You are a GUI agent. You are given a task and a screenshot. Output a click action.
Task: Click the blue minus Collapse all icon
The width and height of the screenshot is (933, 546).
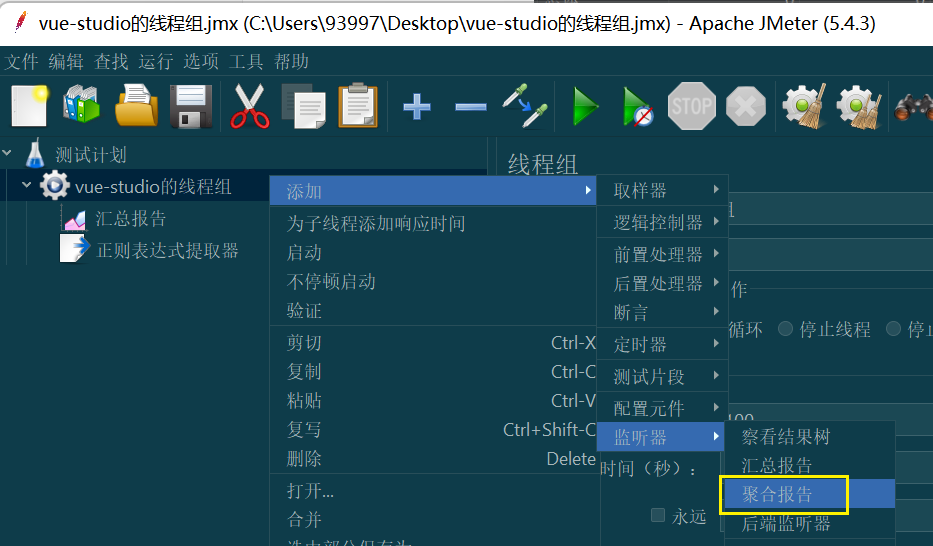point(471,107)
